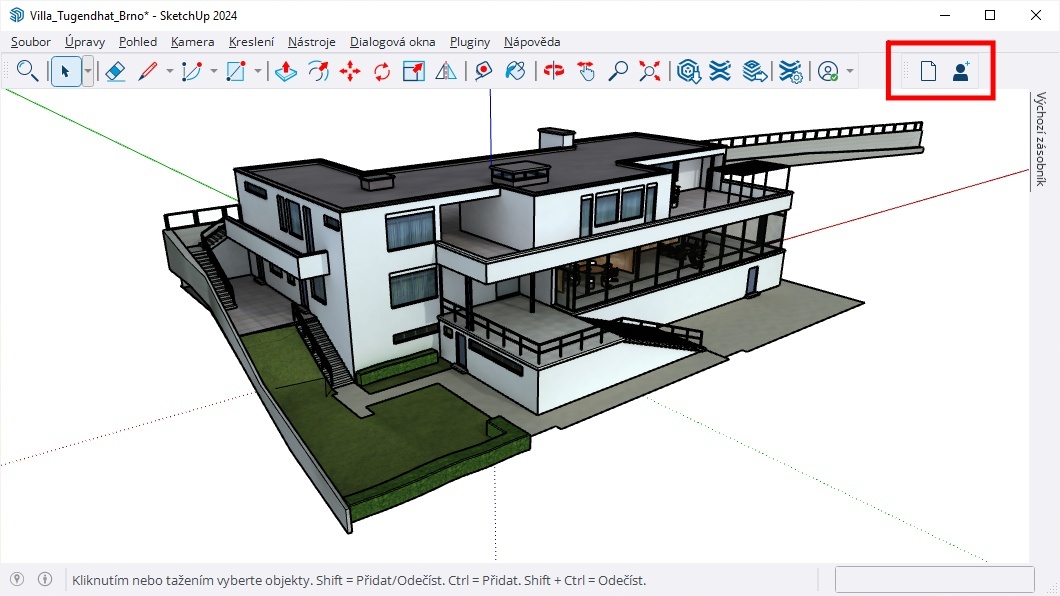The image size is (1060, 596).
Task: Activate the Push/Pull tool
Action: tap(286, 71)
